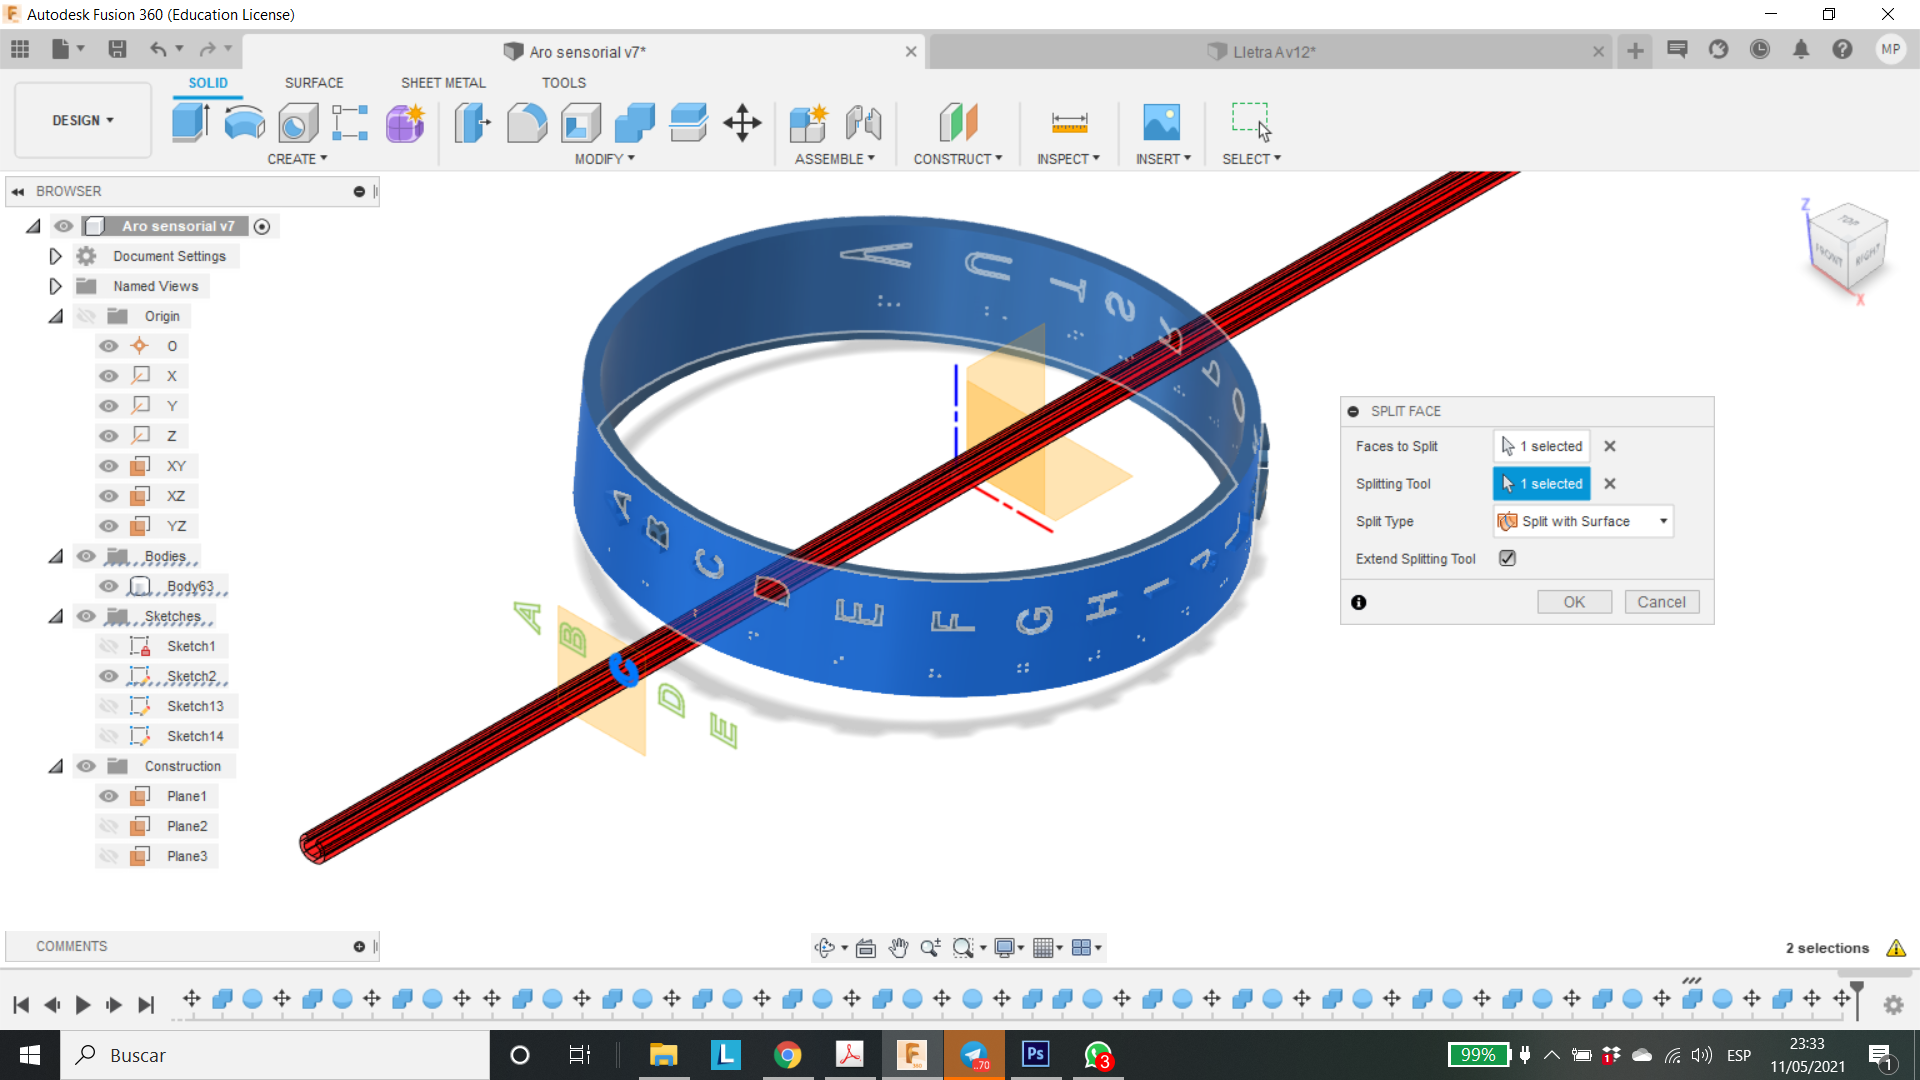Show hidden Plane3
Image resolution: width=1920 pixels, height=1080 pixels.
109,856
